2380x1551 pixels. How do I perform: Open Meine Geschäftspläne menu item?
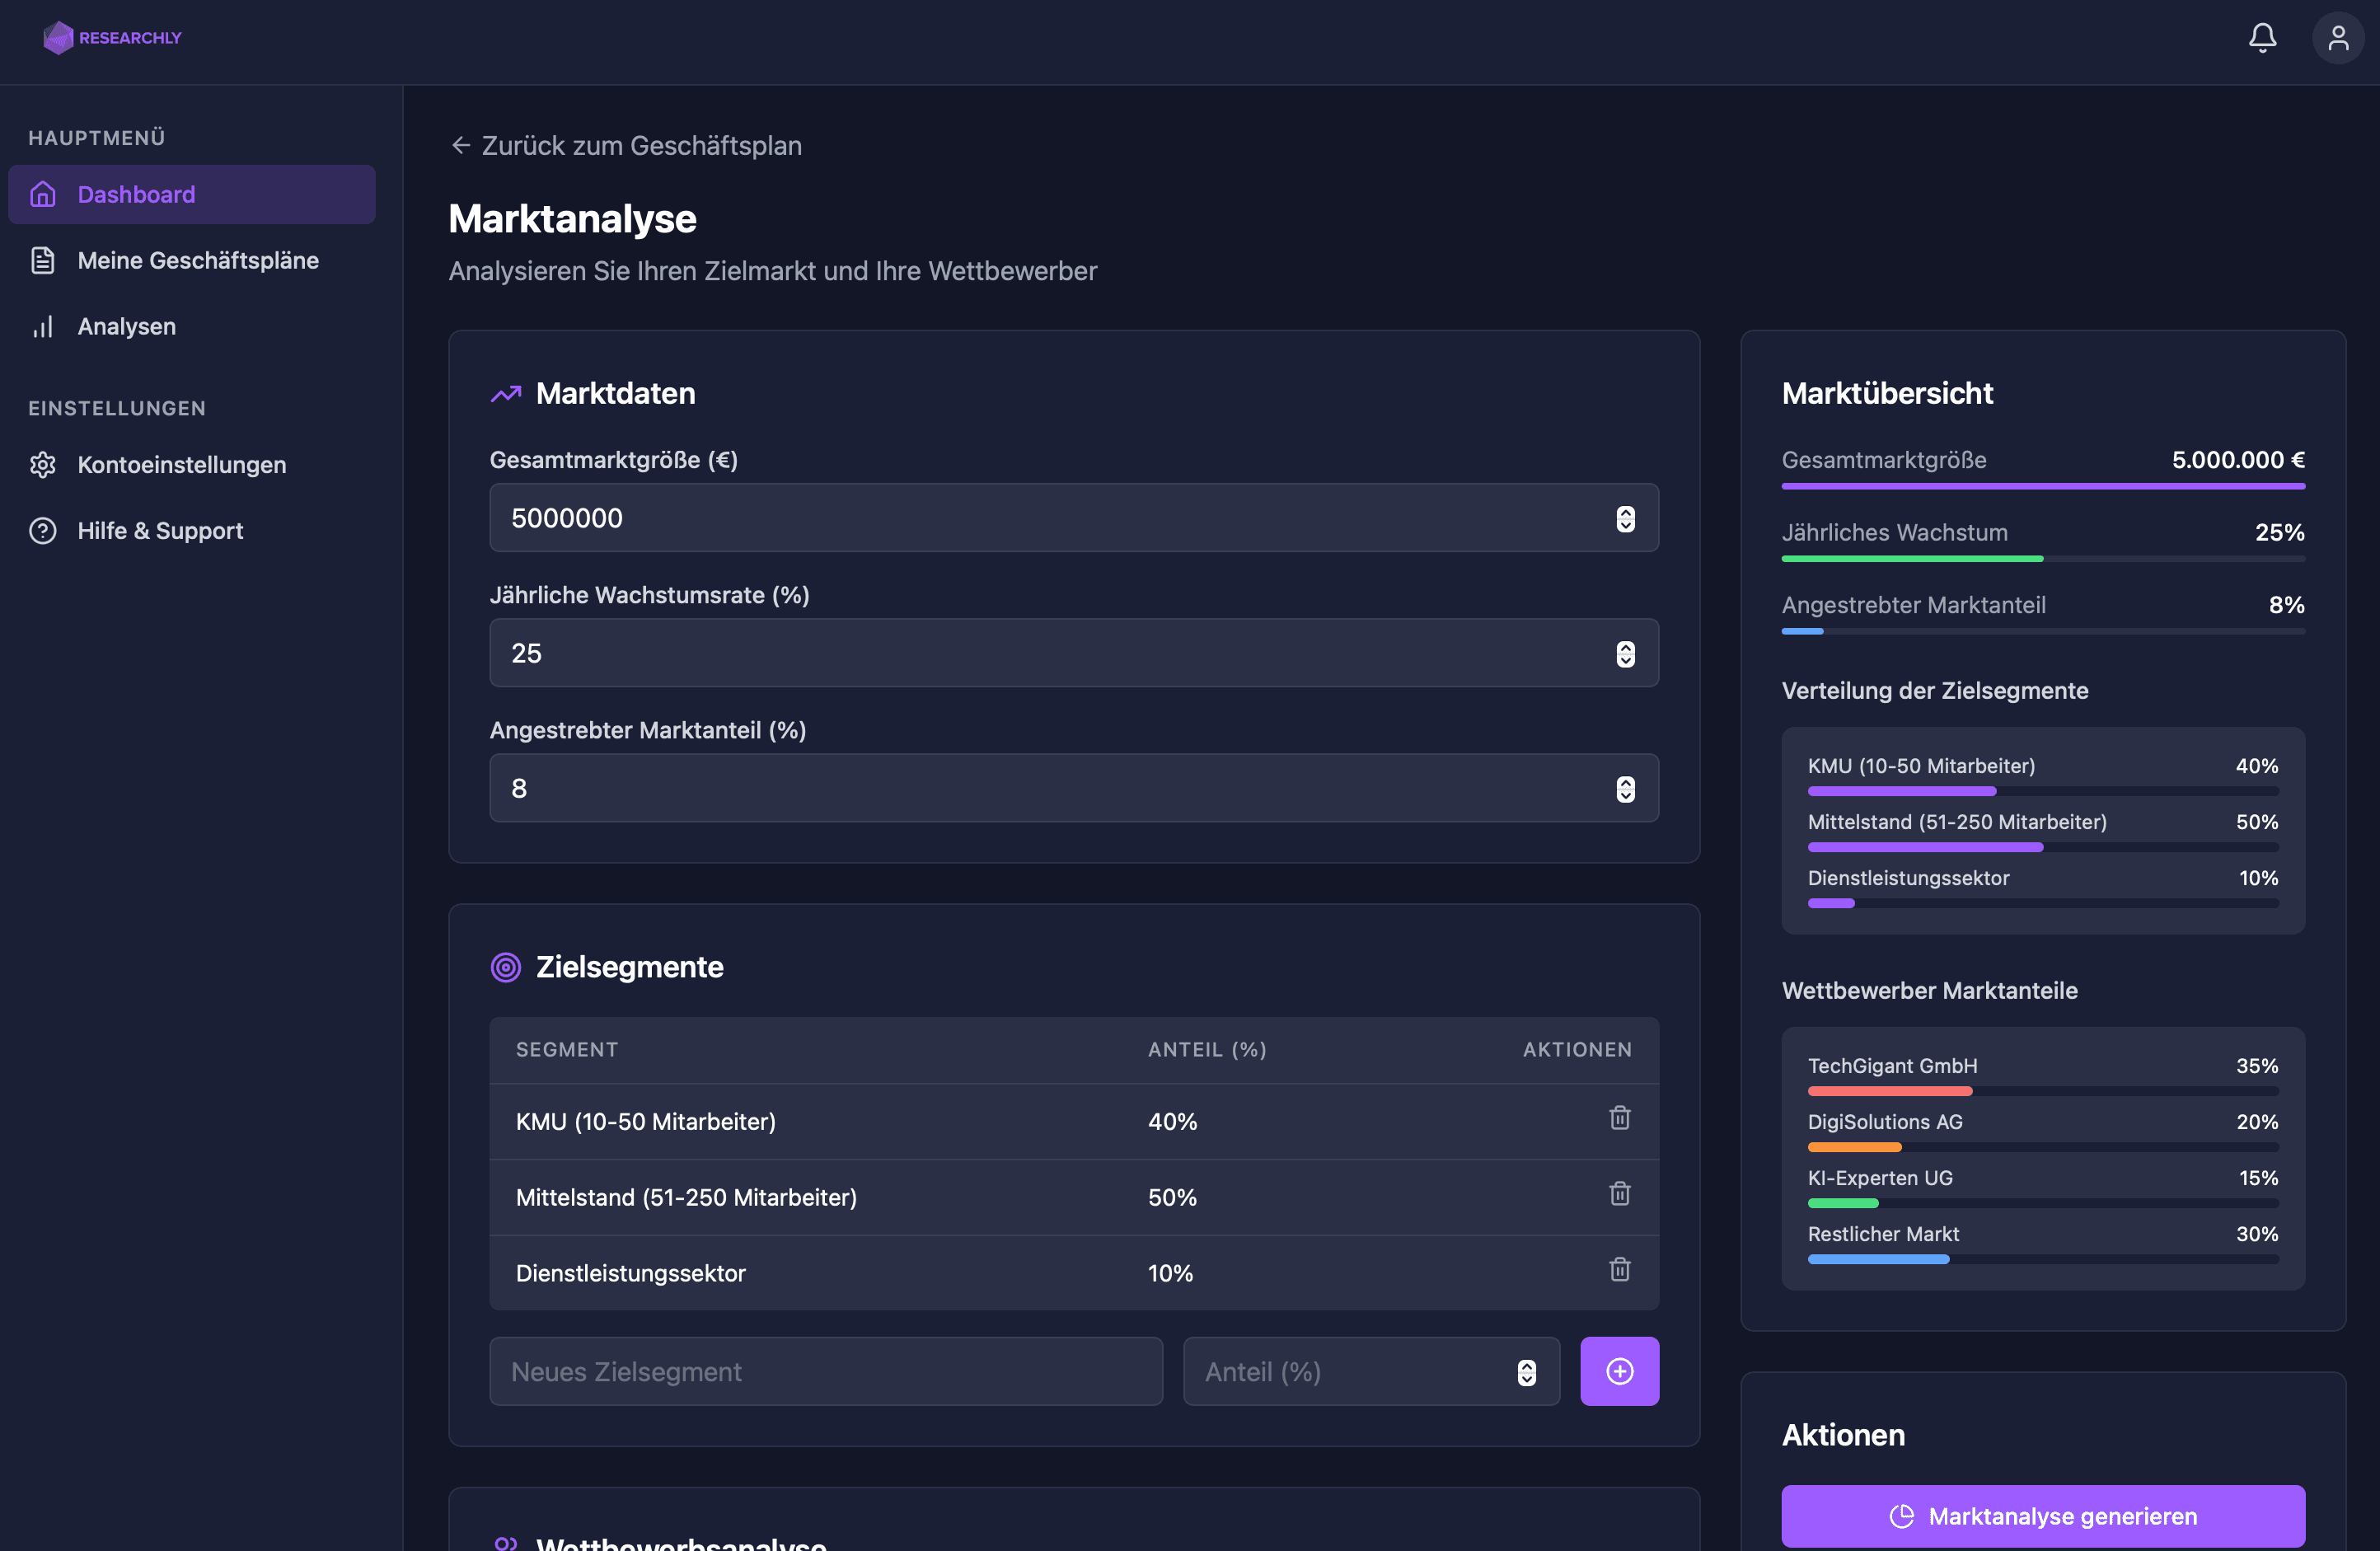pos(192,260)
